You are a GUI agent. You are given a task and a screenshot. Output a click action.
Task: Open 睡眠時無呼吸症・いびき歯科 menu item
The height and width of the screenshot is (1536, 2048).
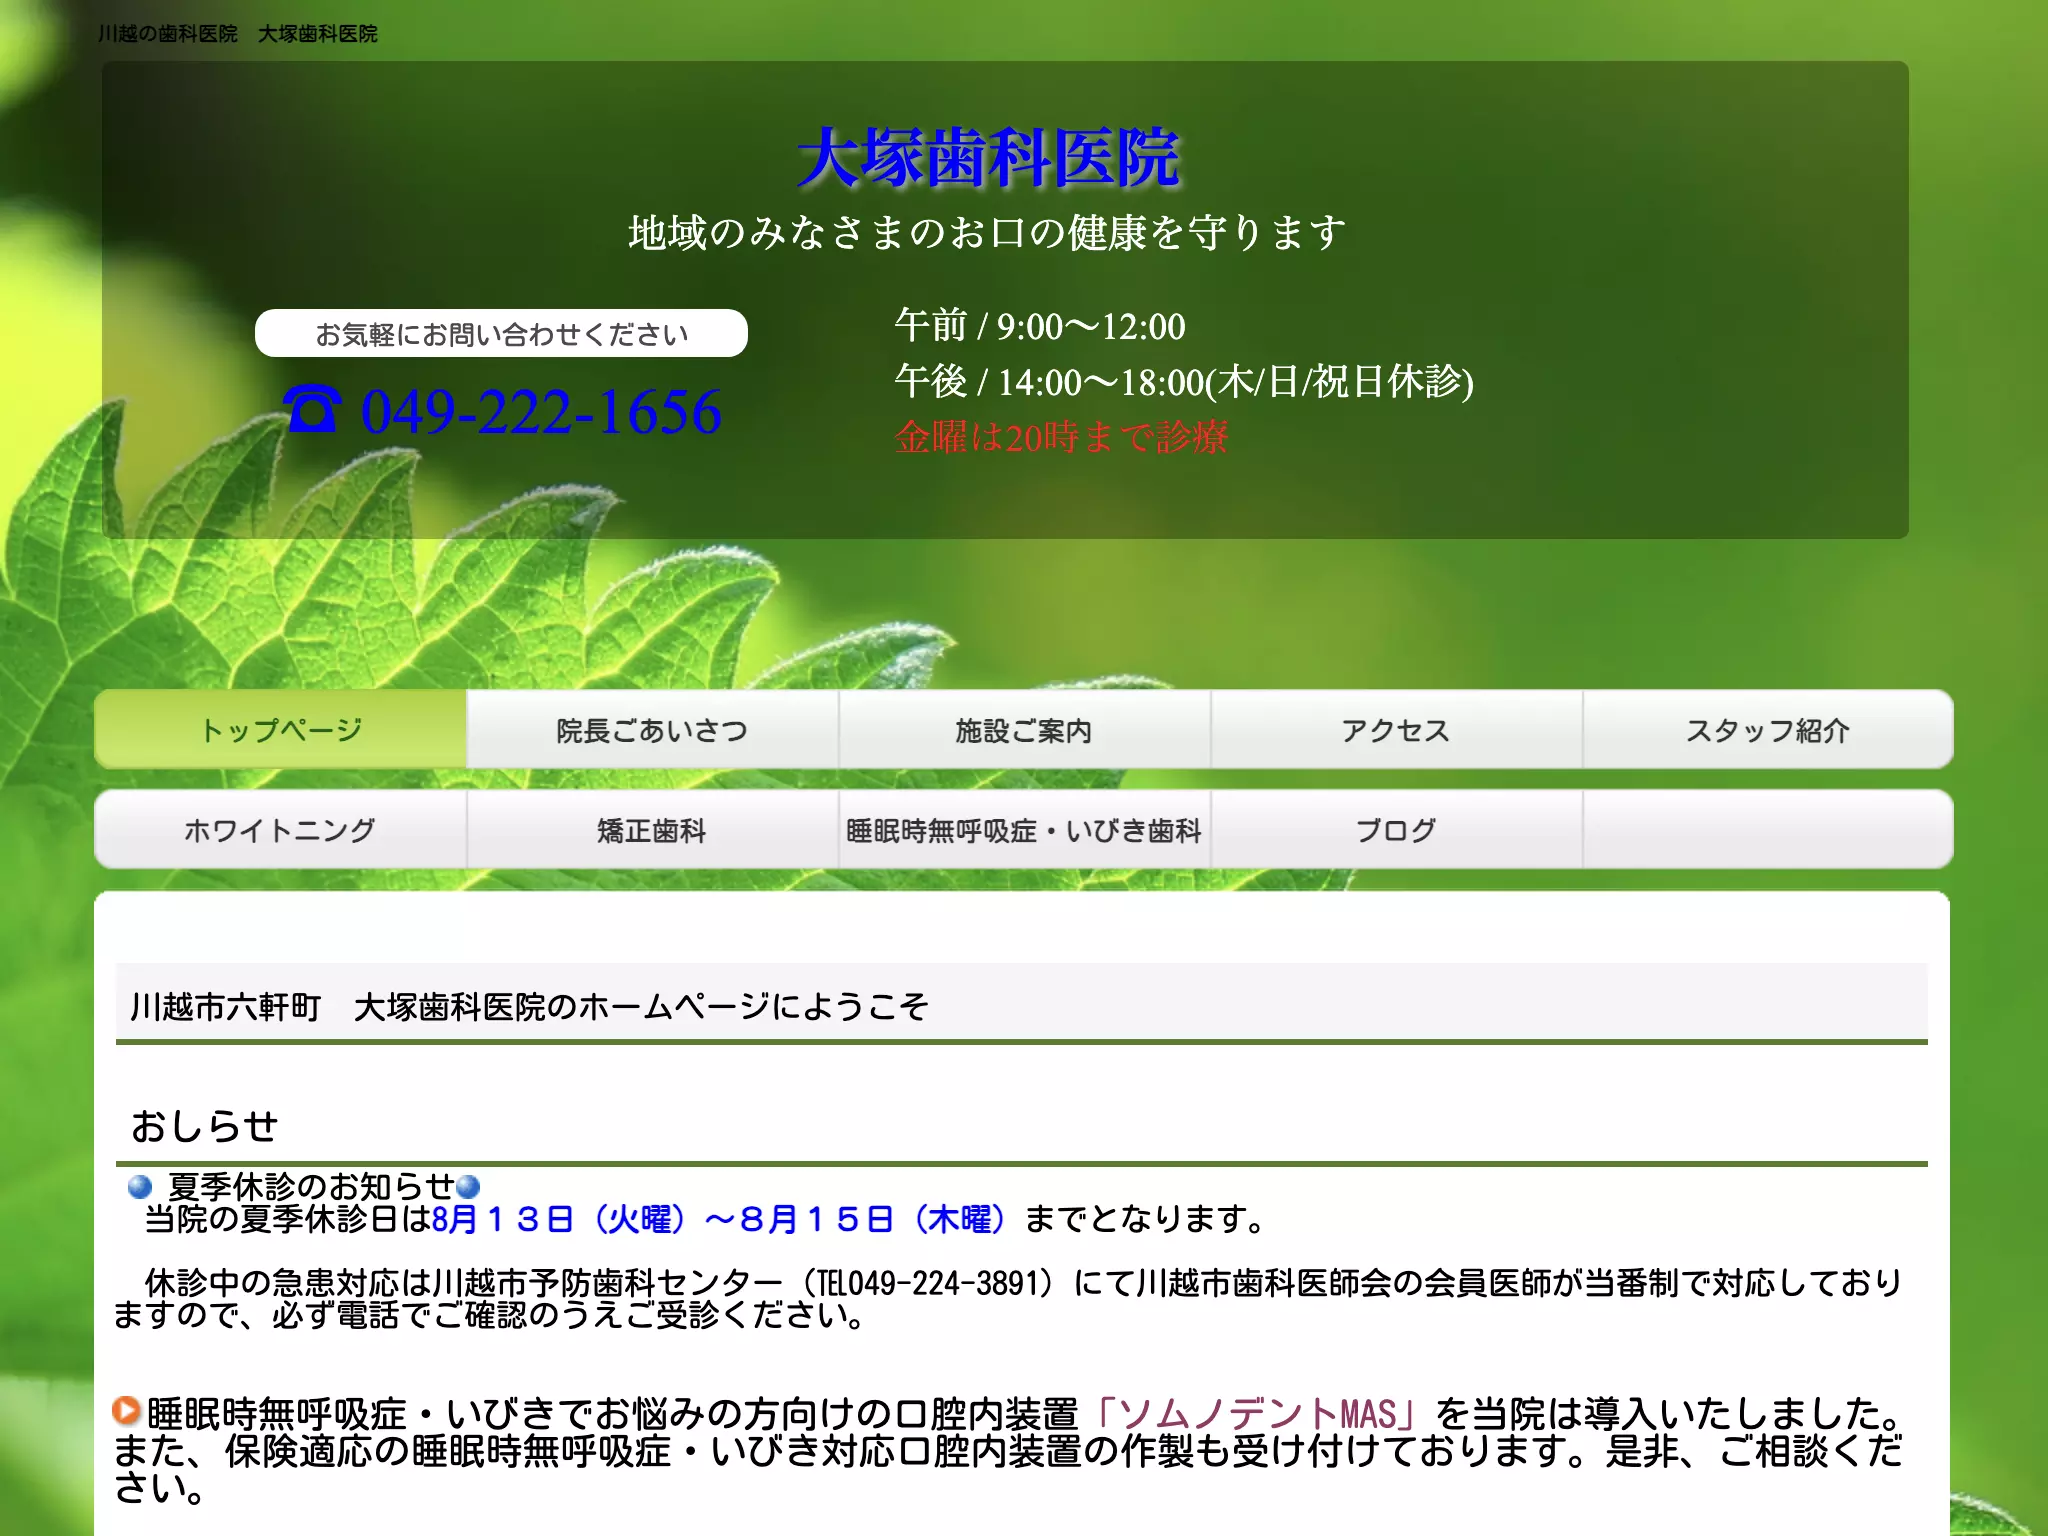(x=1024, y=829)
